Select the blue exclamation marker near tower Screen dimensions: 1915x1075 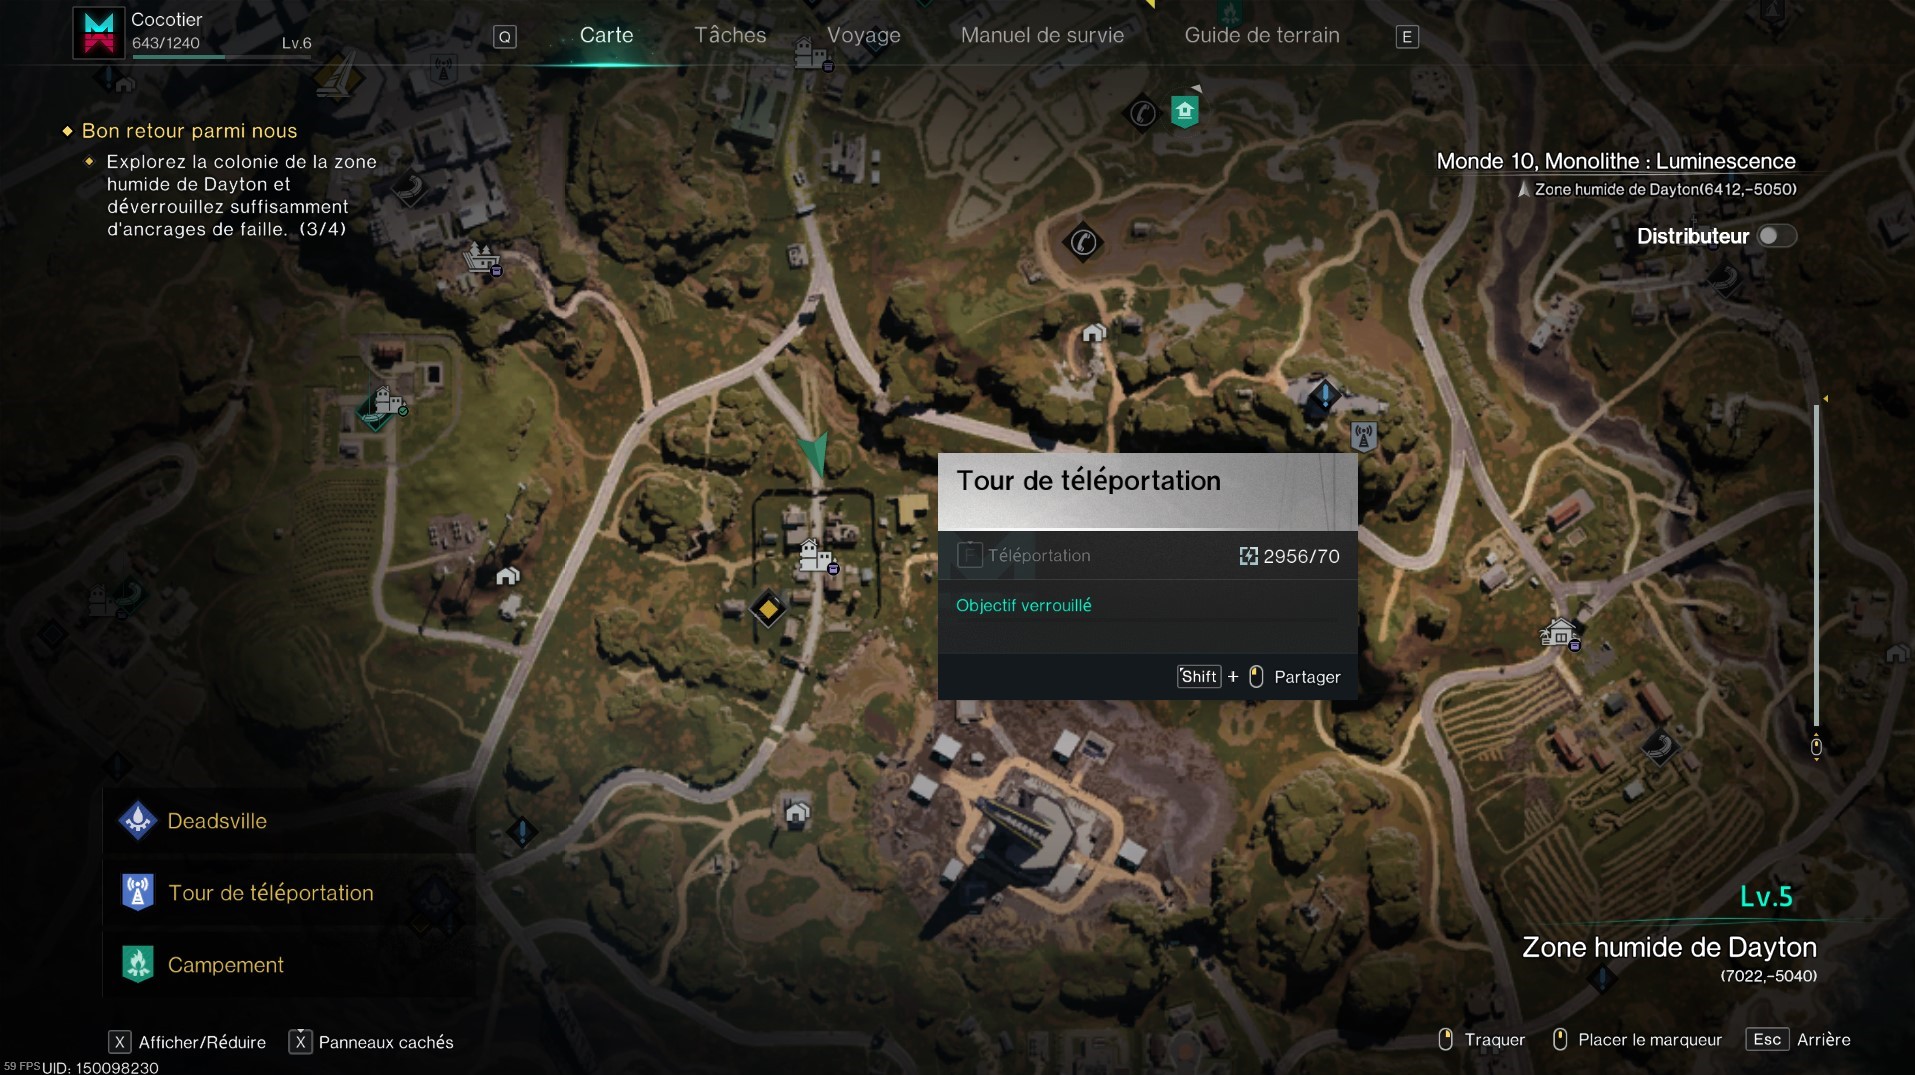1325,395
